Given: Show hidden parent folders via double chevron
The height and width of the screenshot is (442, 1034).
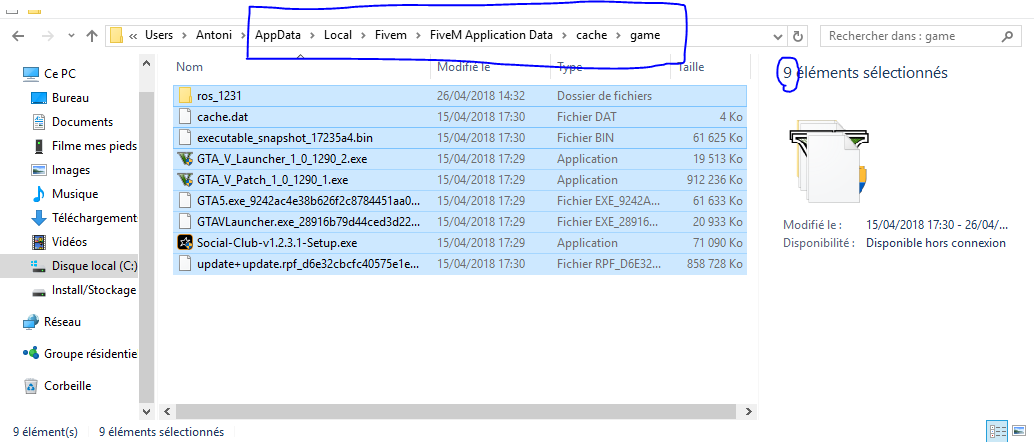Looking at the screenshot, I should point(133,36).
